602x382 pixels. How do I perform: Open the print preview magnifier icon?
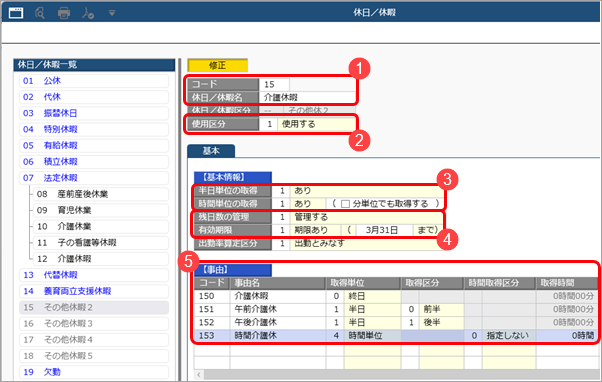[40, 13]
